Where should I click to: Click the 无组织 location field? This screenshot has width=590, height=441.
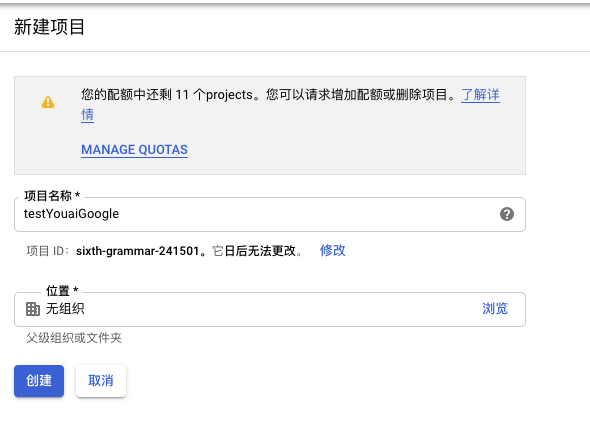tap(270, 309)
